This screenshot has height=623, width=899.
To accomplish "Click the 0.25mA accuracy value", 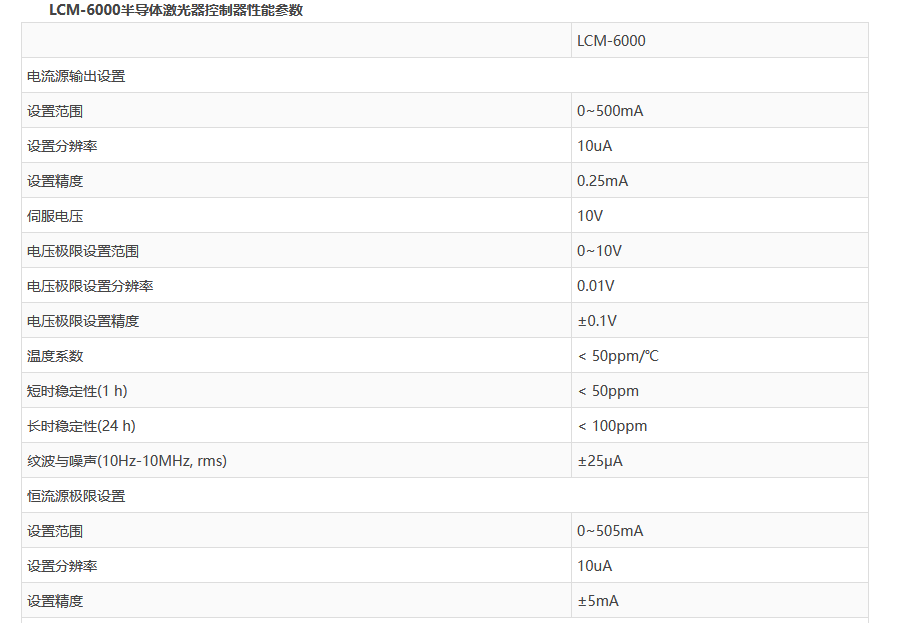I will [602, 181].
